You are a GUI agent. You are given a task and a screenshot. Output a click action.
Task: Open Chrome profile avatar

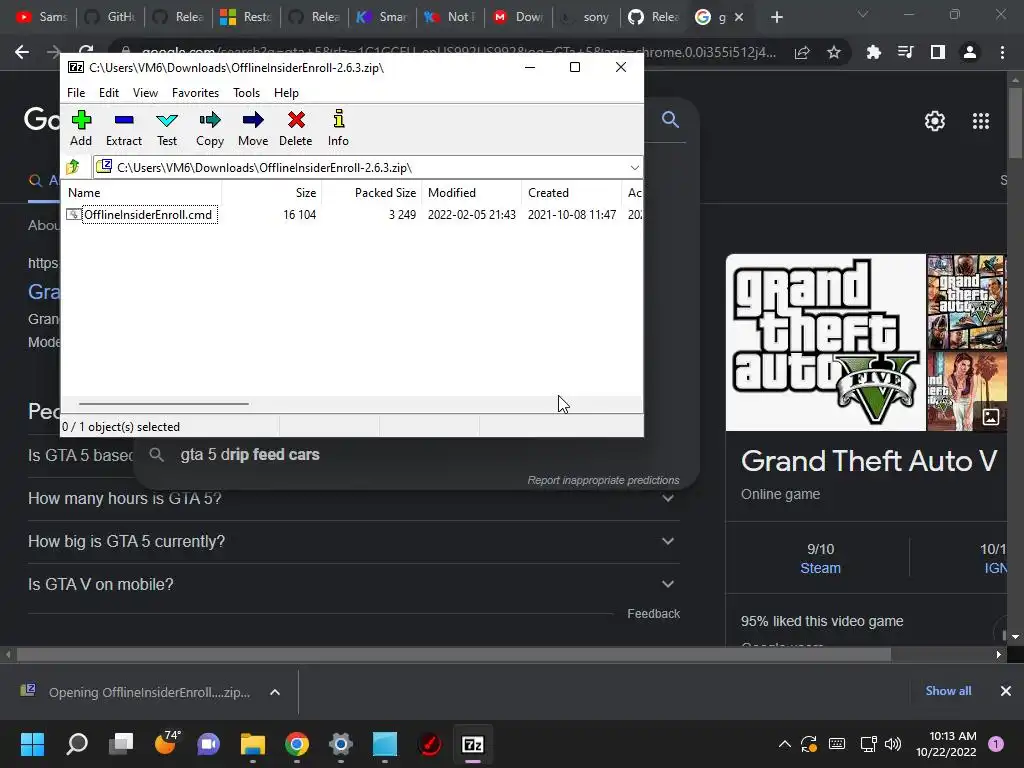970,52
